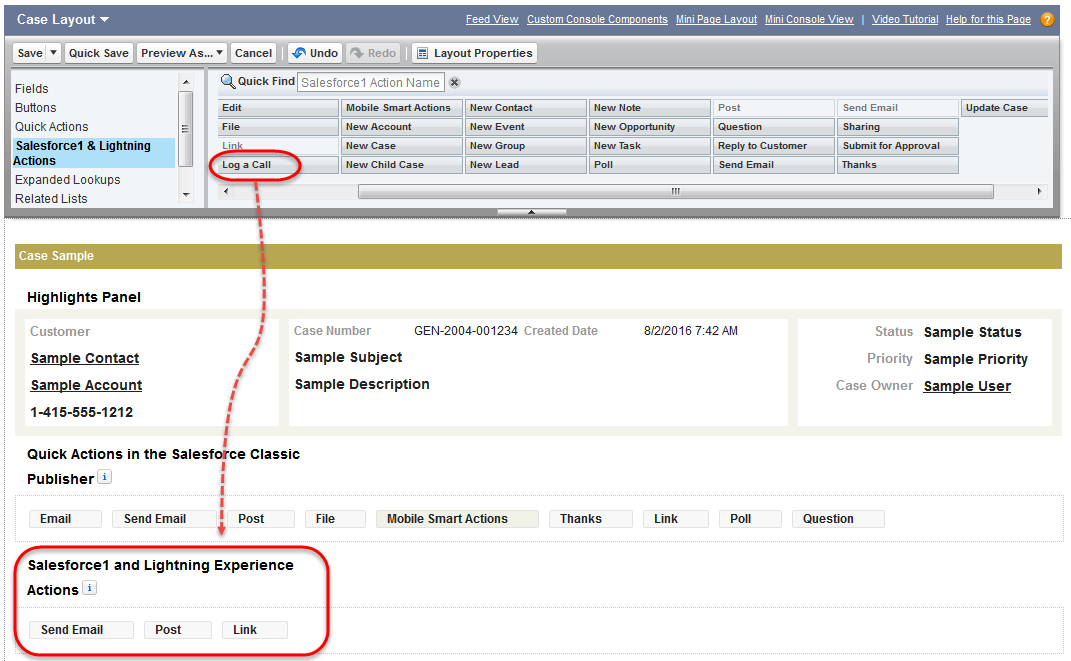Viewport: 1071px width, 661px height.
Task: Open info icon beside Publisher heading
Action: pyautogui.click(x=105, y=477)
